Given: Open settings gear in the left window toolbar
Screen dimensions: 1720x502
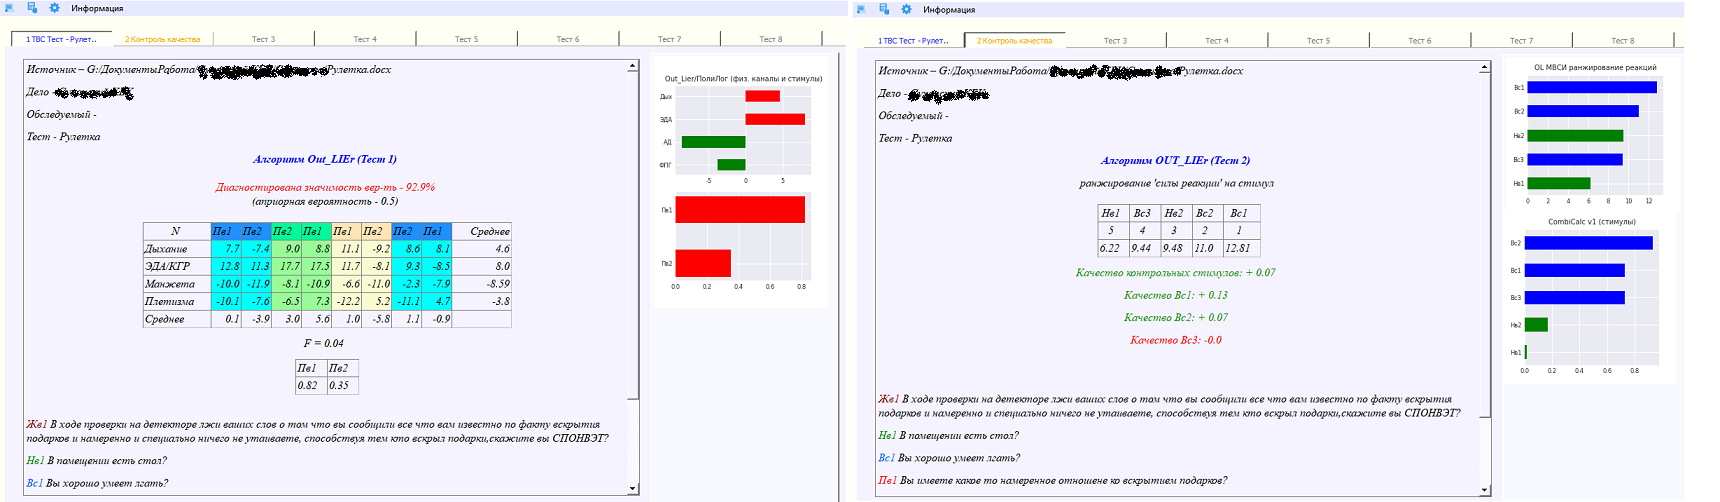Looking at the screenshot, I should point(55,8).
